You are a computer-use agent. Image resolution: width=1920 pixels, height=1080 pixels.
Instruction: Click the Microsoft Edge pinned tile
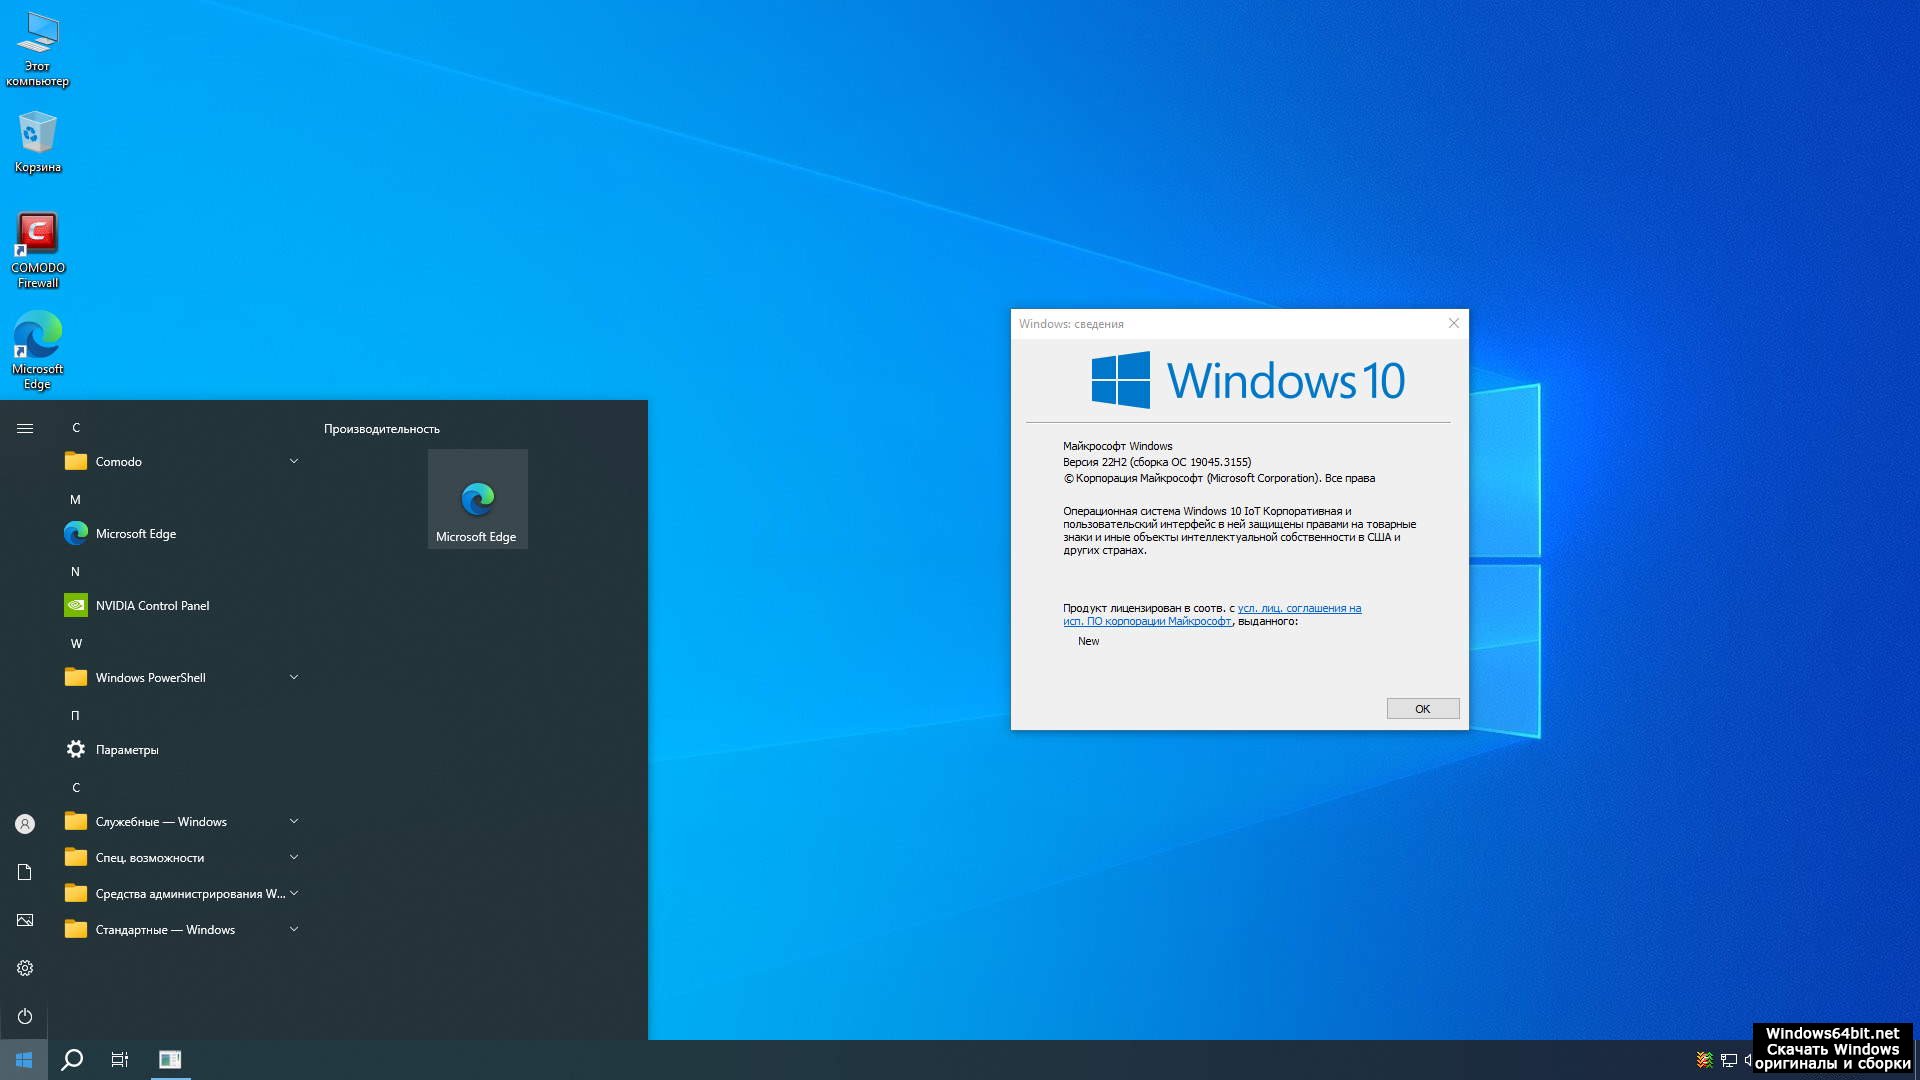pos(477,499)
